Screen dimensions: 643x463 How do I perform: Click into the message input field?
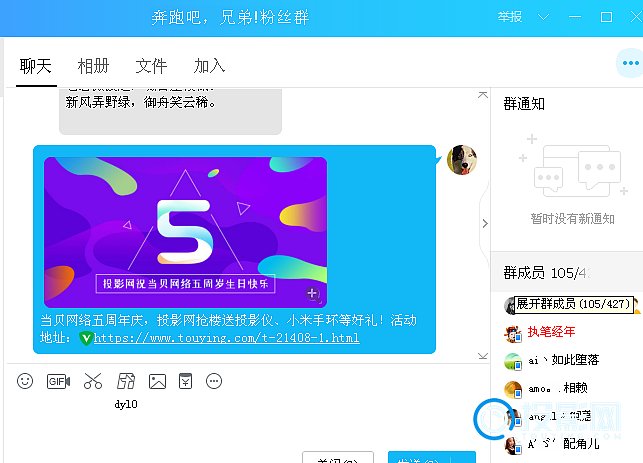click(x=246, y=422)
